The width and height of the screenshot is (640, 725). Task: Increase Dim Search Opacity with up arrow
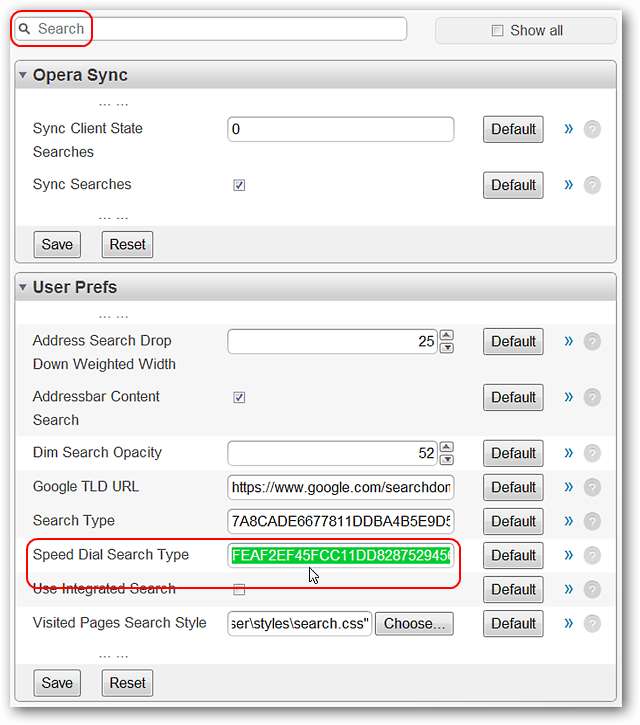(x=447, y=447)
